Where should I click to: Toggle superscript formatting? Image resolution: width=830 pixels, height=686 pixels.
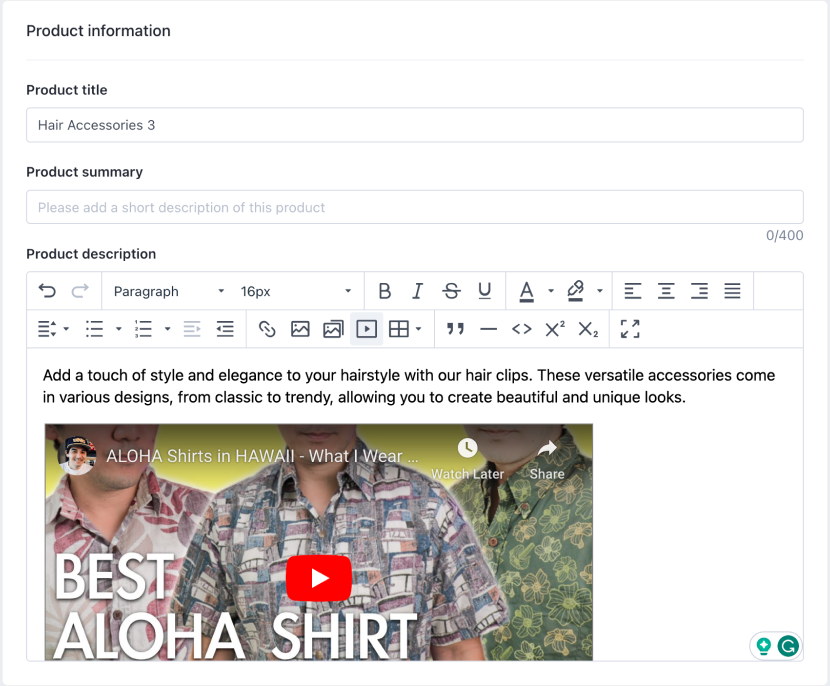(x=555, y=329)
